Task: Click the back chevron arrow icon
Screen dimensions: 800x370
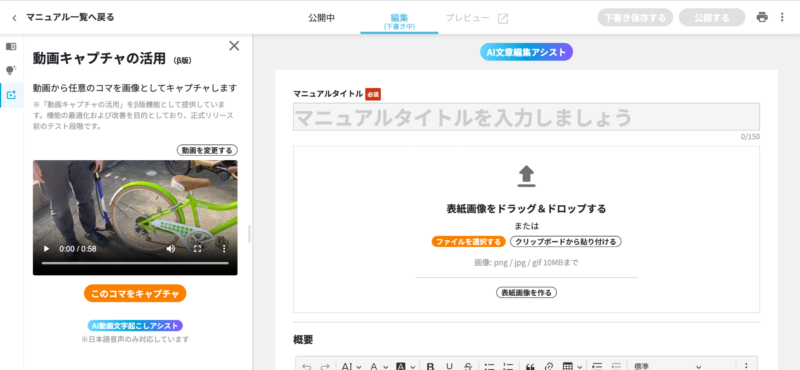Action: click(x=14, y=18)
